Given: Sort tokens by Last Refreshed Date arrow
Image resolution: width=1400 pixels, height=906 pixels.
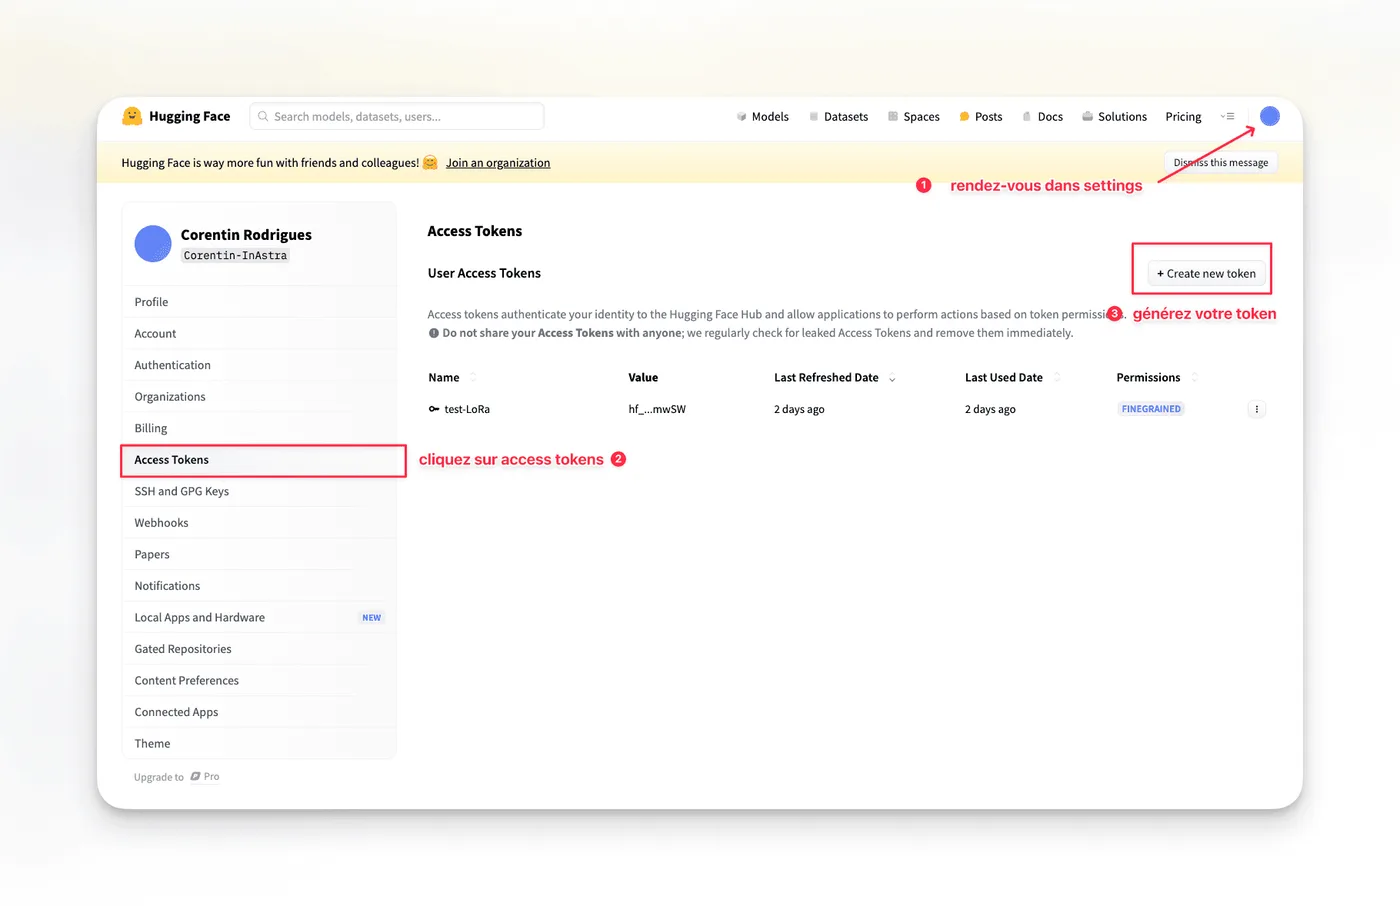Looking at the screenshot, I should point(892,378).
